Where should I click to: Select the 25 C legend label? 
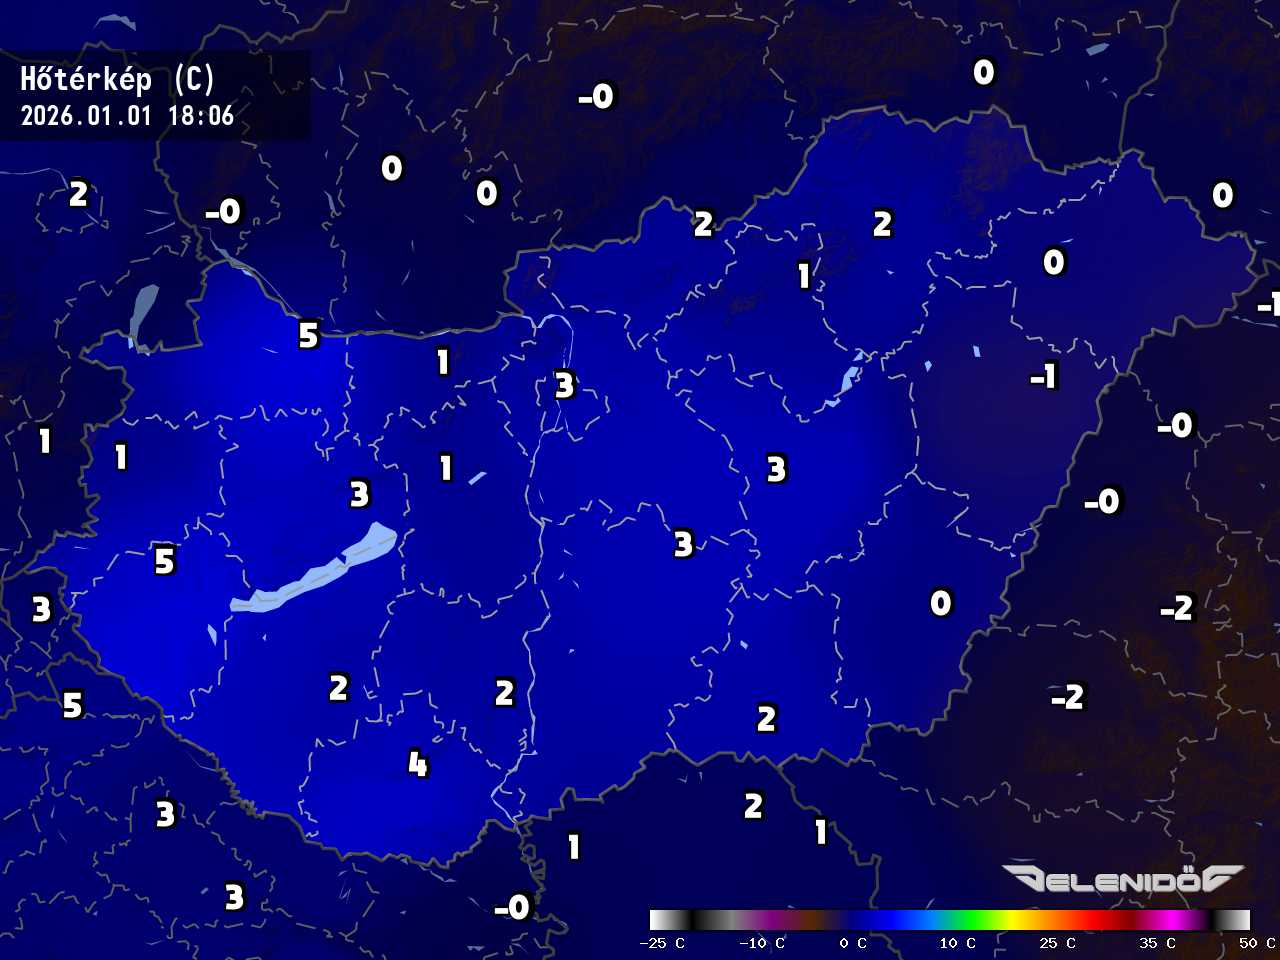(1057, 943)
